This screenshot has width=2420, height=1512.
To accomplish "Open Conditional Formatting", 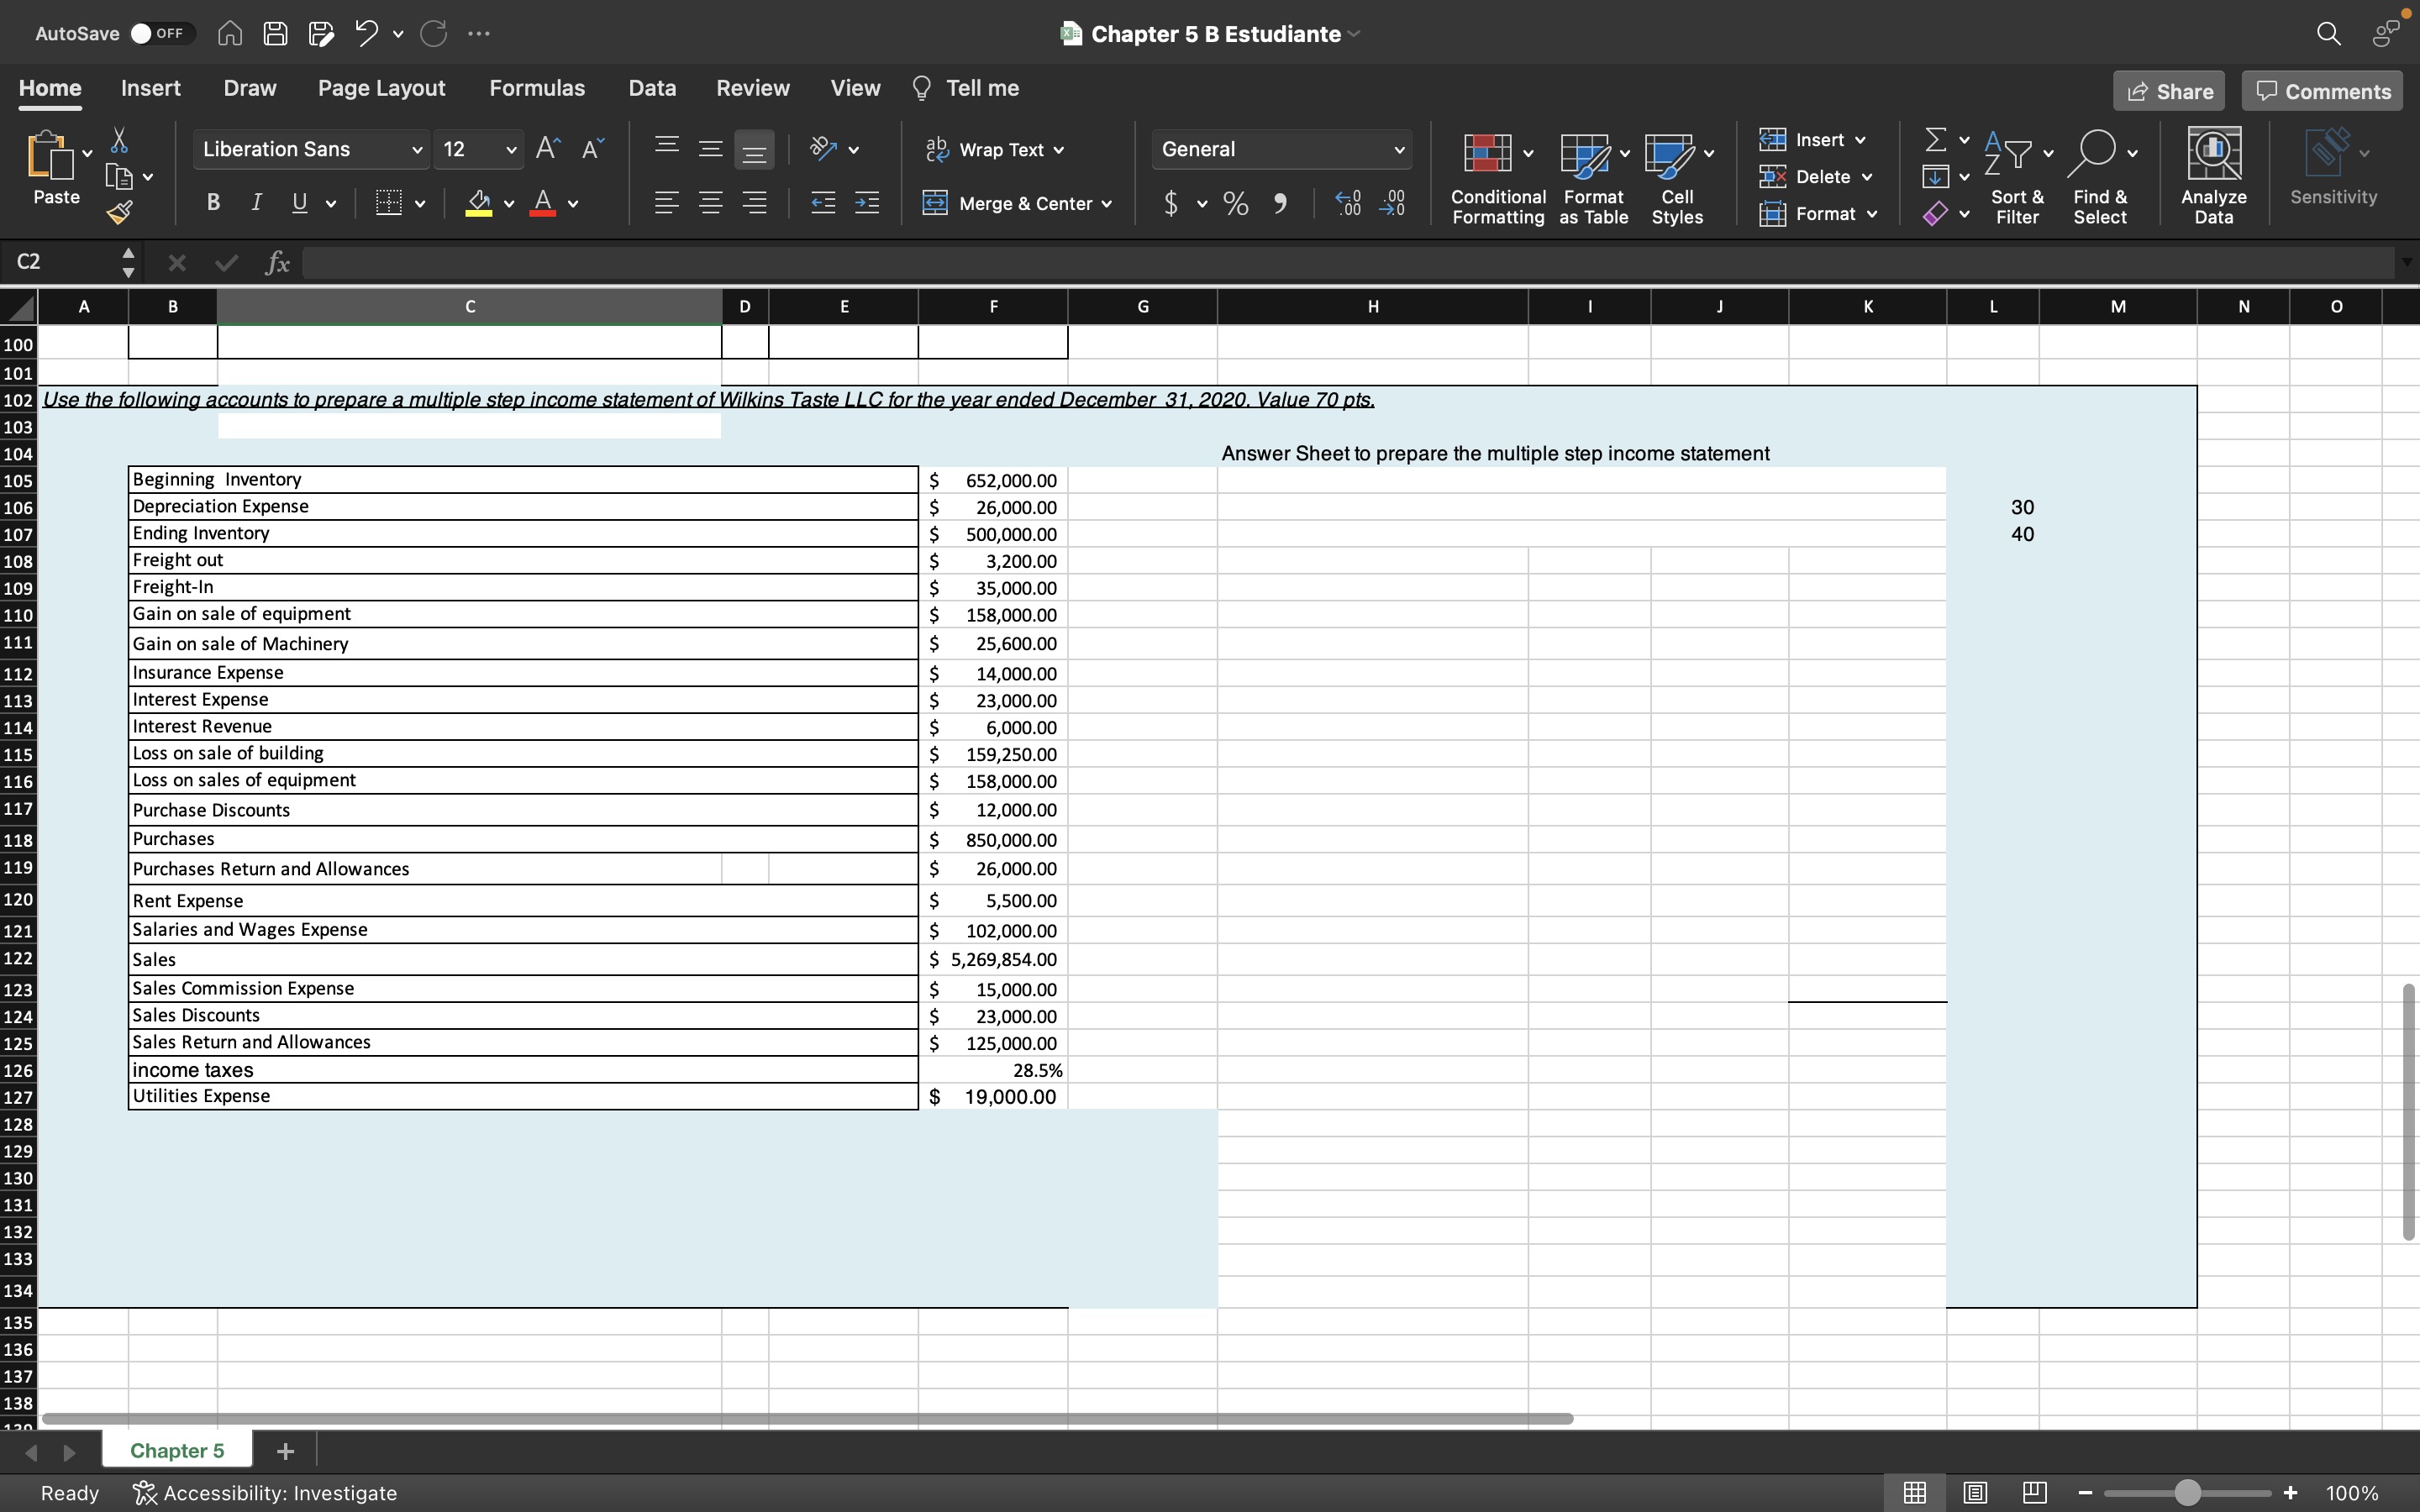I will click(x=1497, y=178).
